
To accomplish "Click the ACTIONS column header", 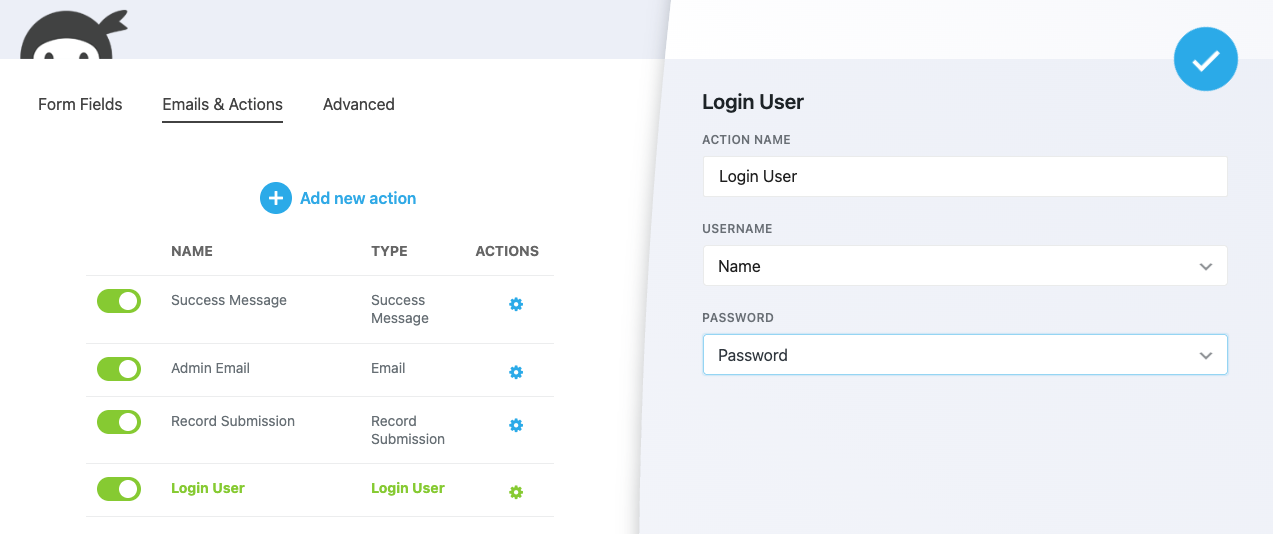I will [507, 251].
